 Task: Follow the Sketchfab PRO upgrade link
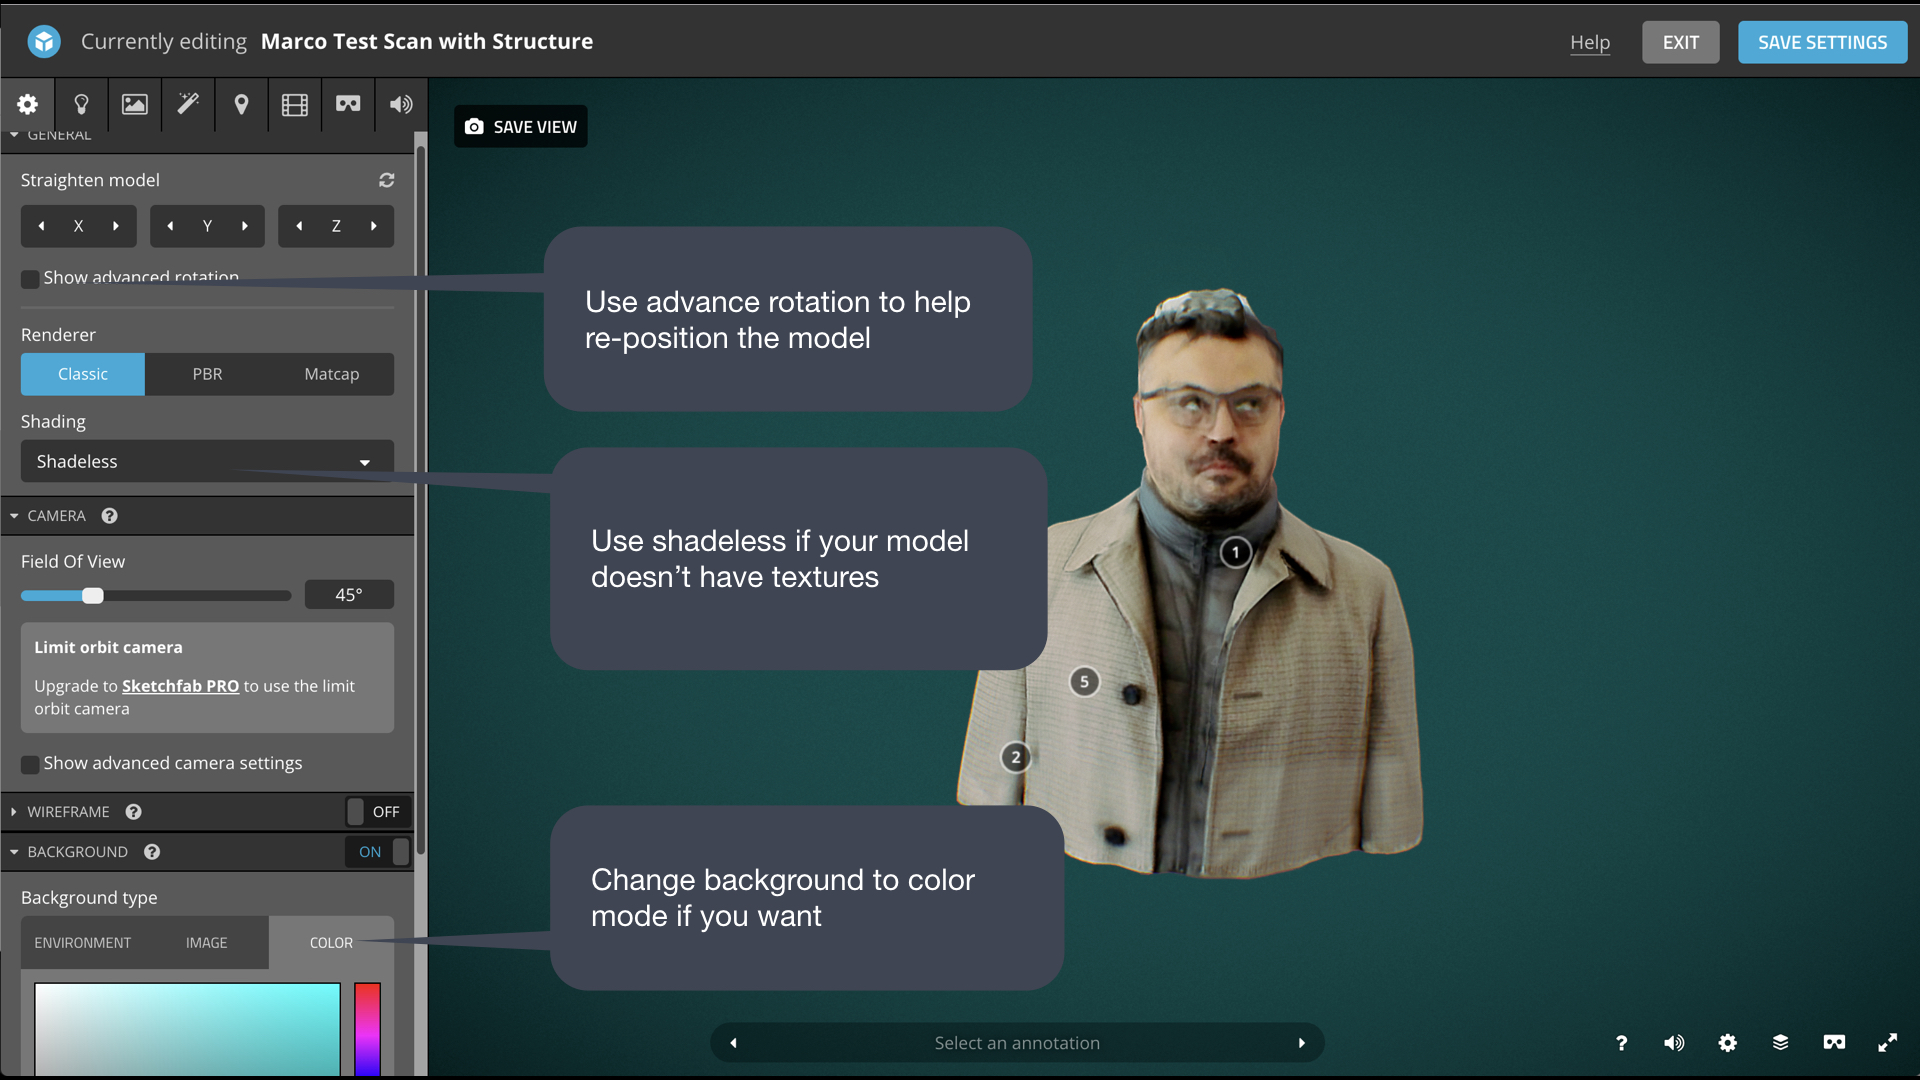click(x=180, y=686)
